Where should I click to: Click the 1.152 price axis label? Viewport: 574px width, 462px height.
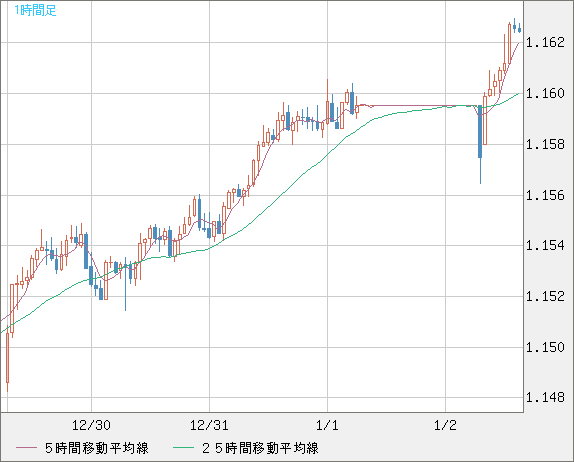point(545,296)
